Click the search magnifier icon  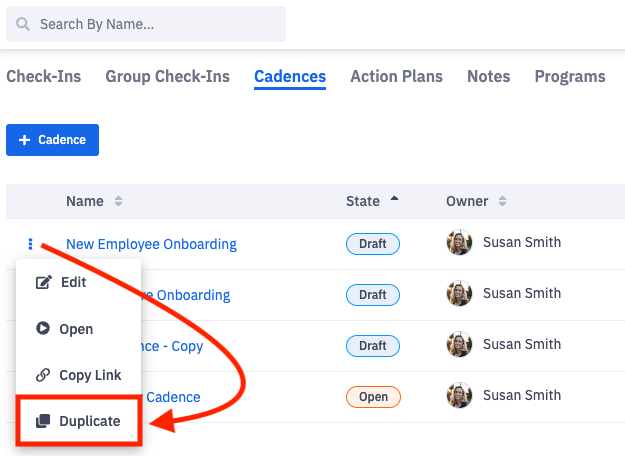[23, 24]
